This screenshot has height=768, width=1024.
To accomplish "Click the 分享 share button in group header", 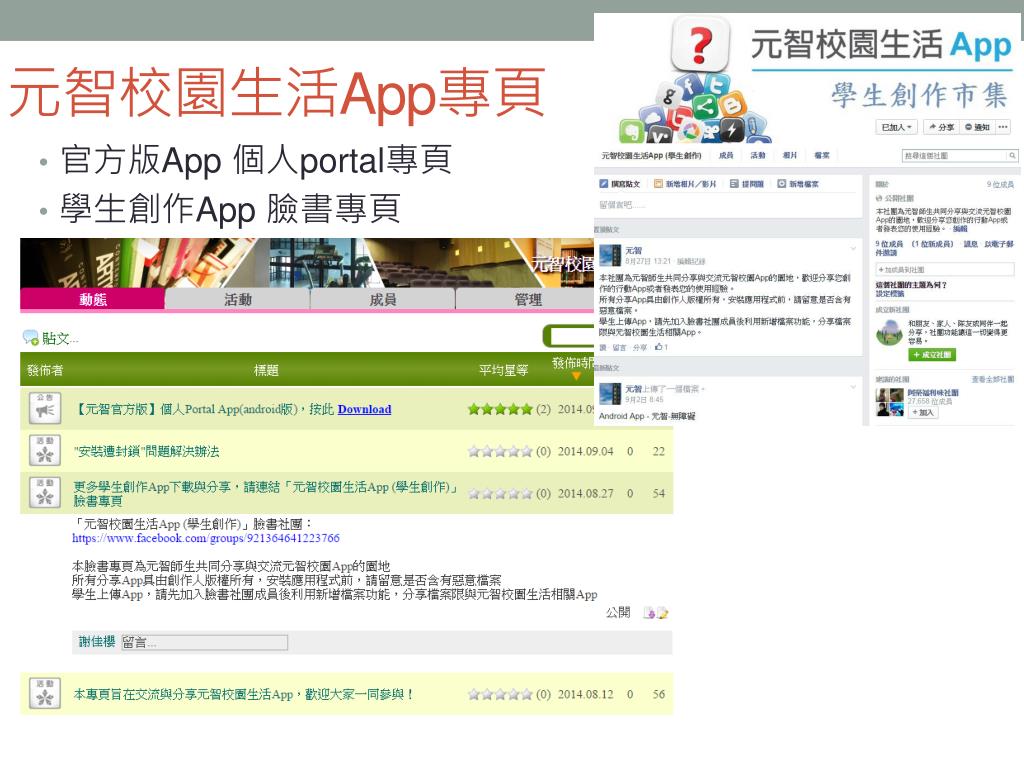I will 941,127.
